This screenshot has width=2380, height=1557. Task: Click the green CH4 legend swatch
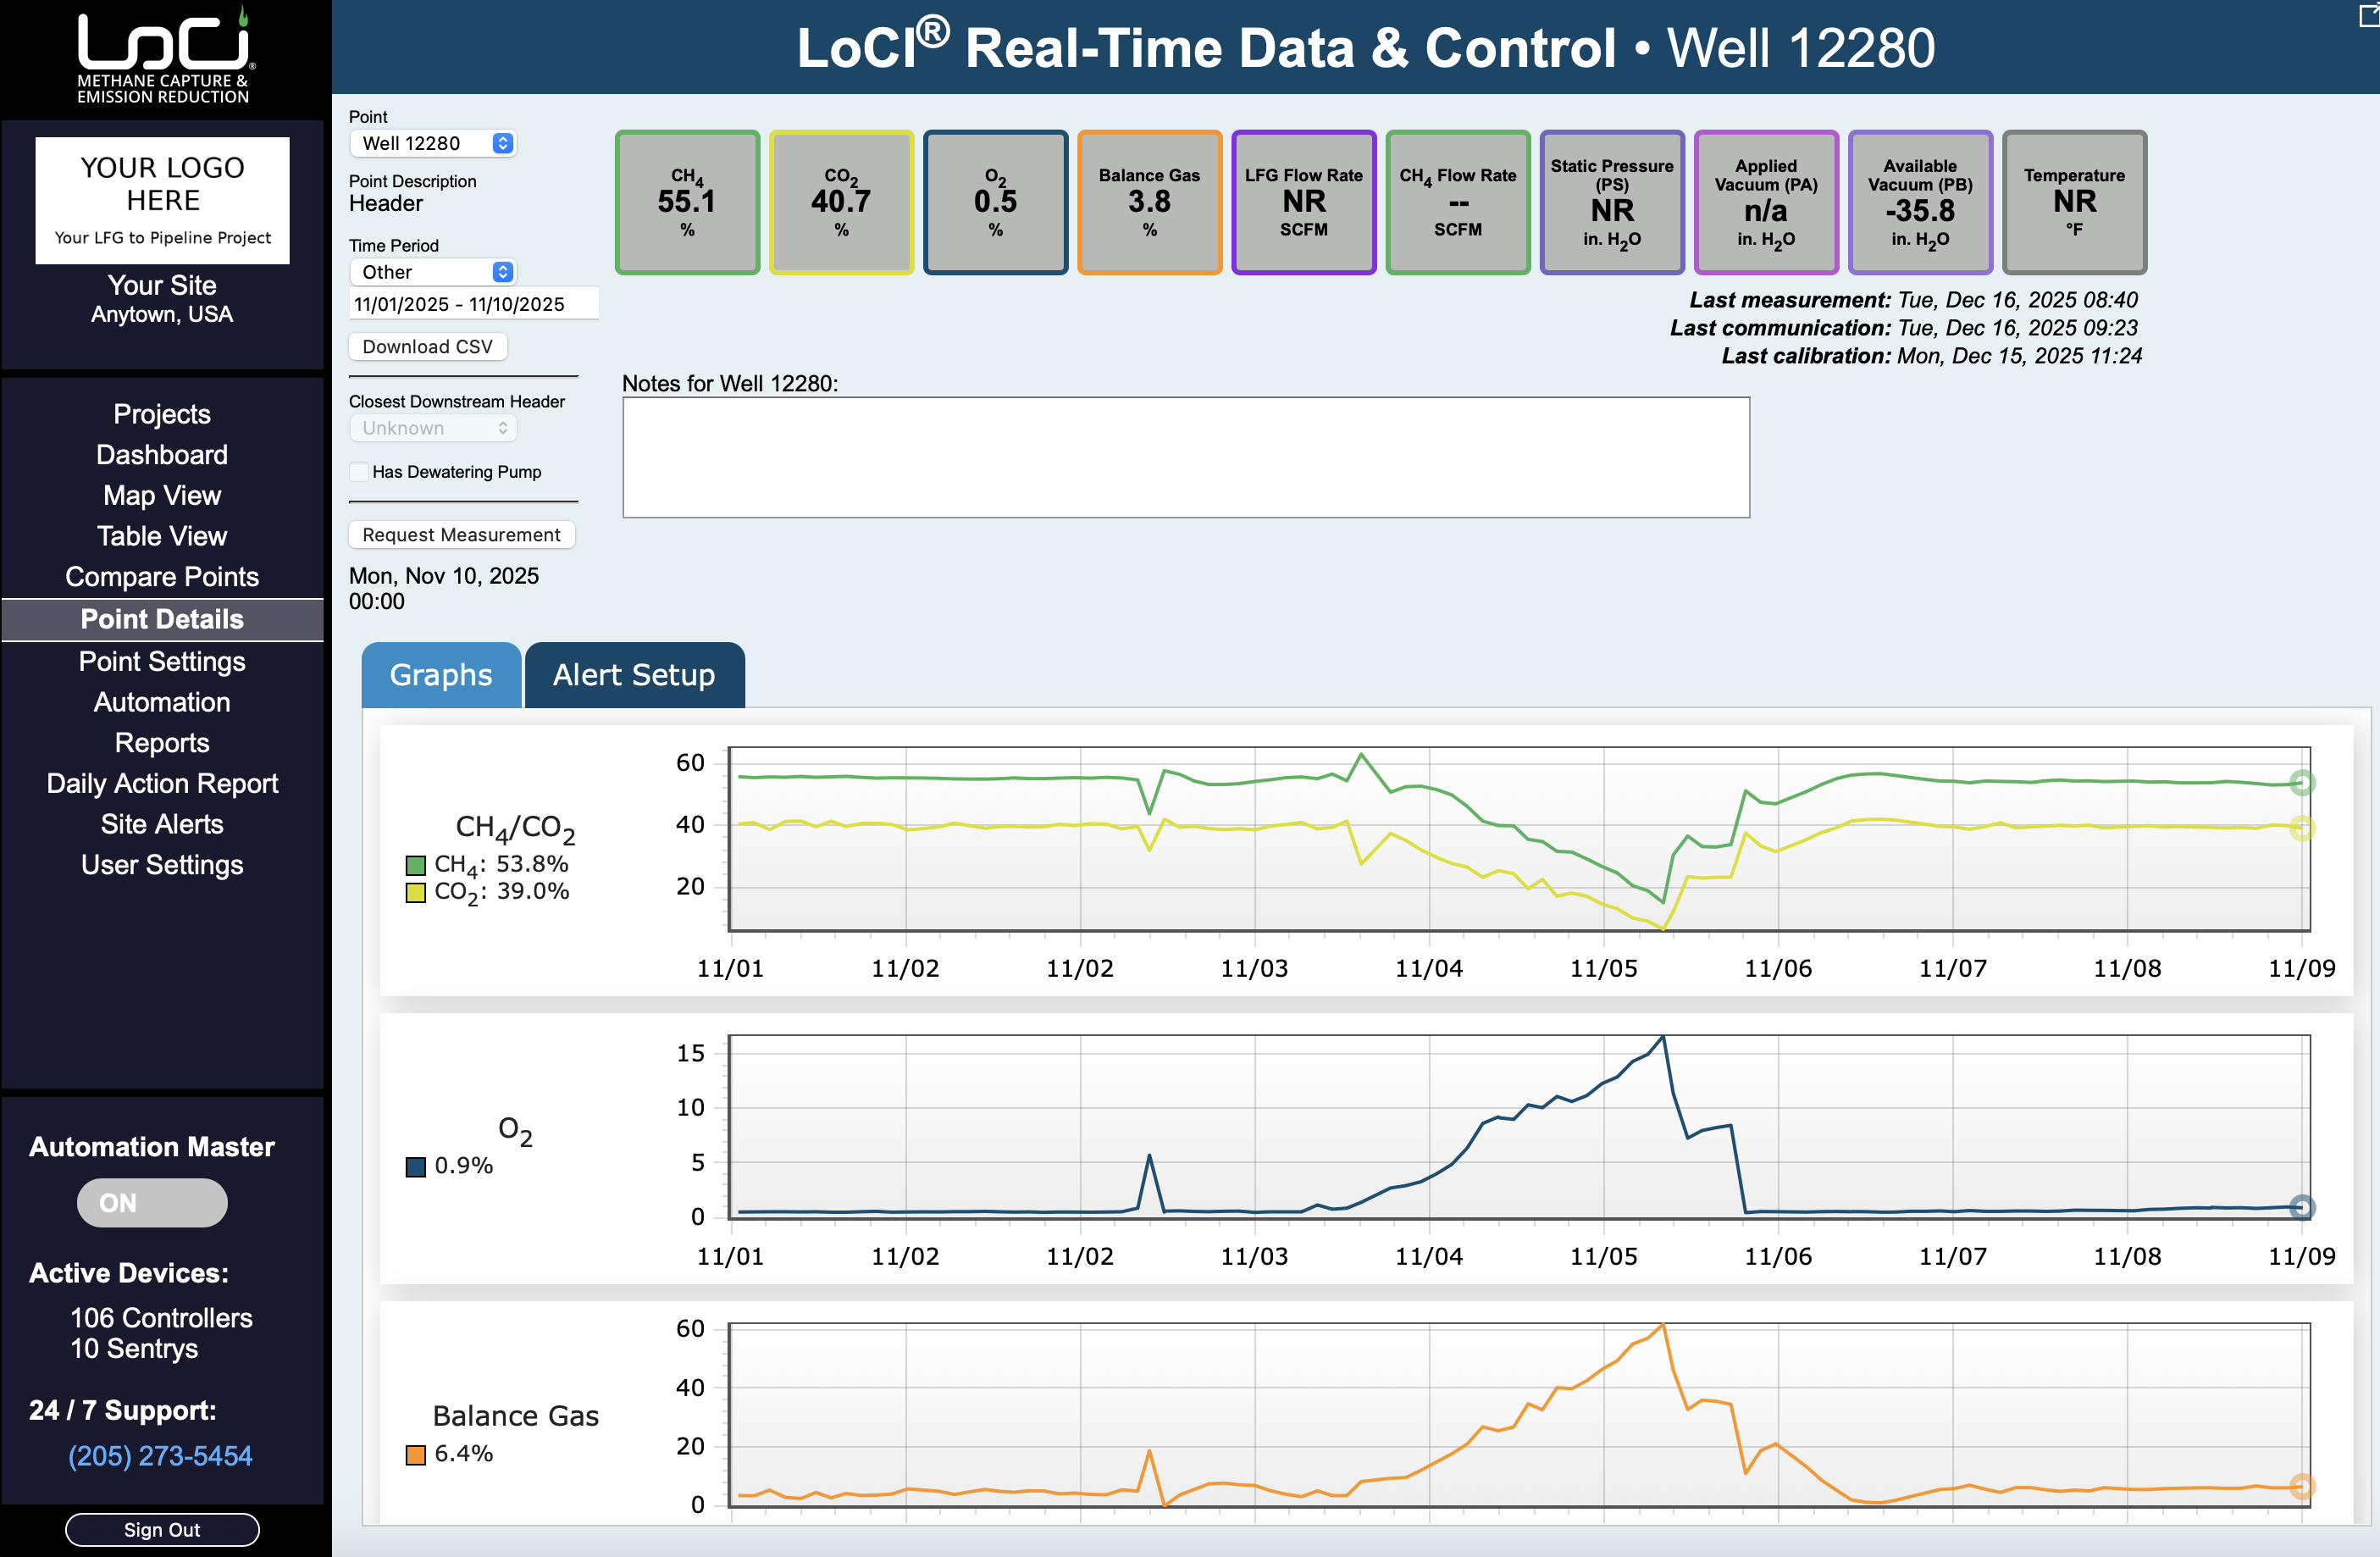coord(415,865)
